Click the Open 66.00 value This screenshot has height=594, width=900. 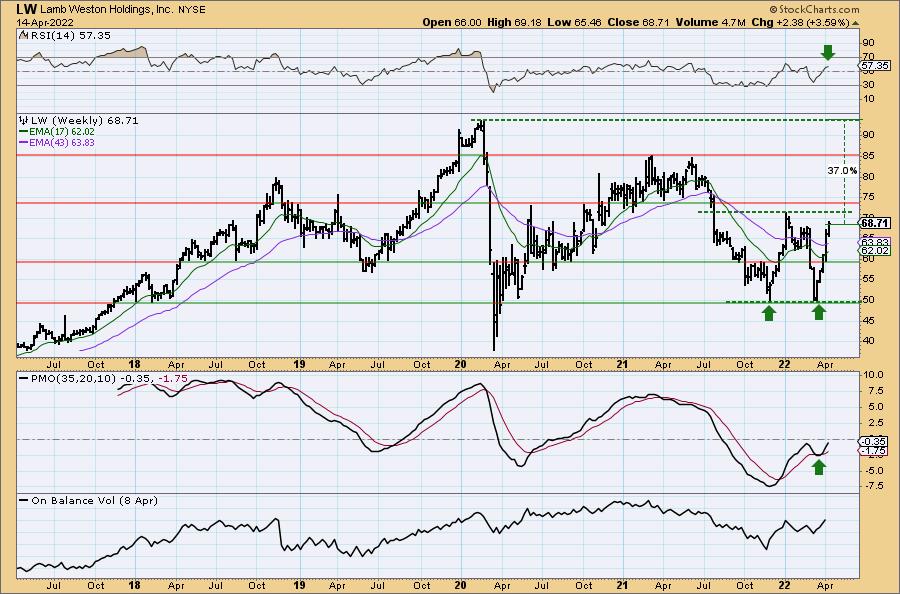click(452, 22)
